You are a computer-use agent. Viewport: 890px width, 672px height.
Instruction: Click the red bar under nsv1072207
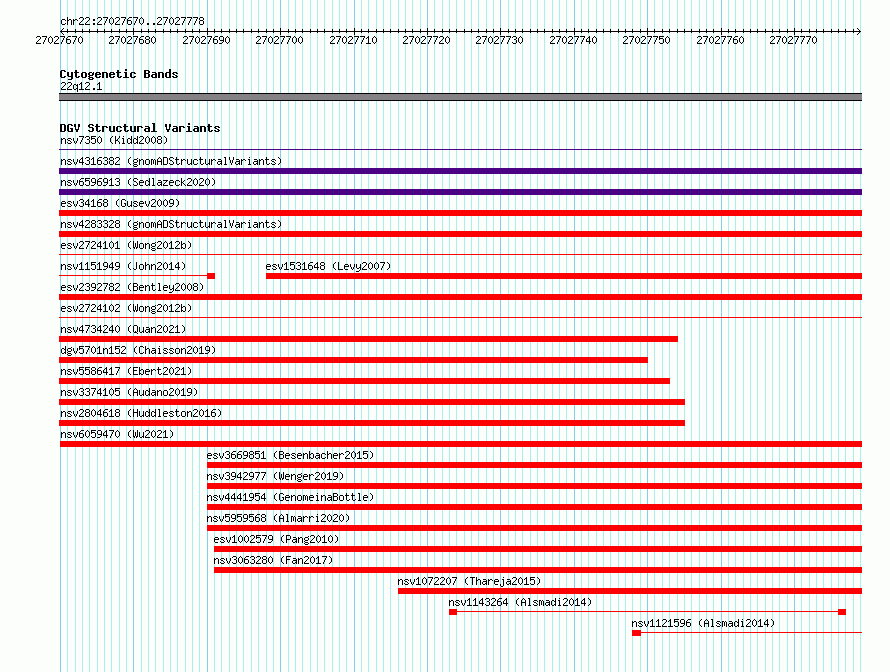(x=630, y=591)
